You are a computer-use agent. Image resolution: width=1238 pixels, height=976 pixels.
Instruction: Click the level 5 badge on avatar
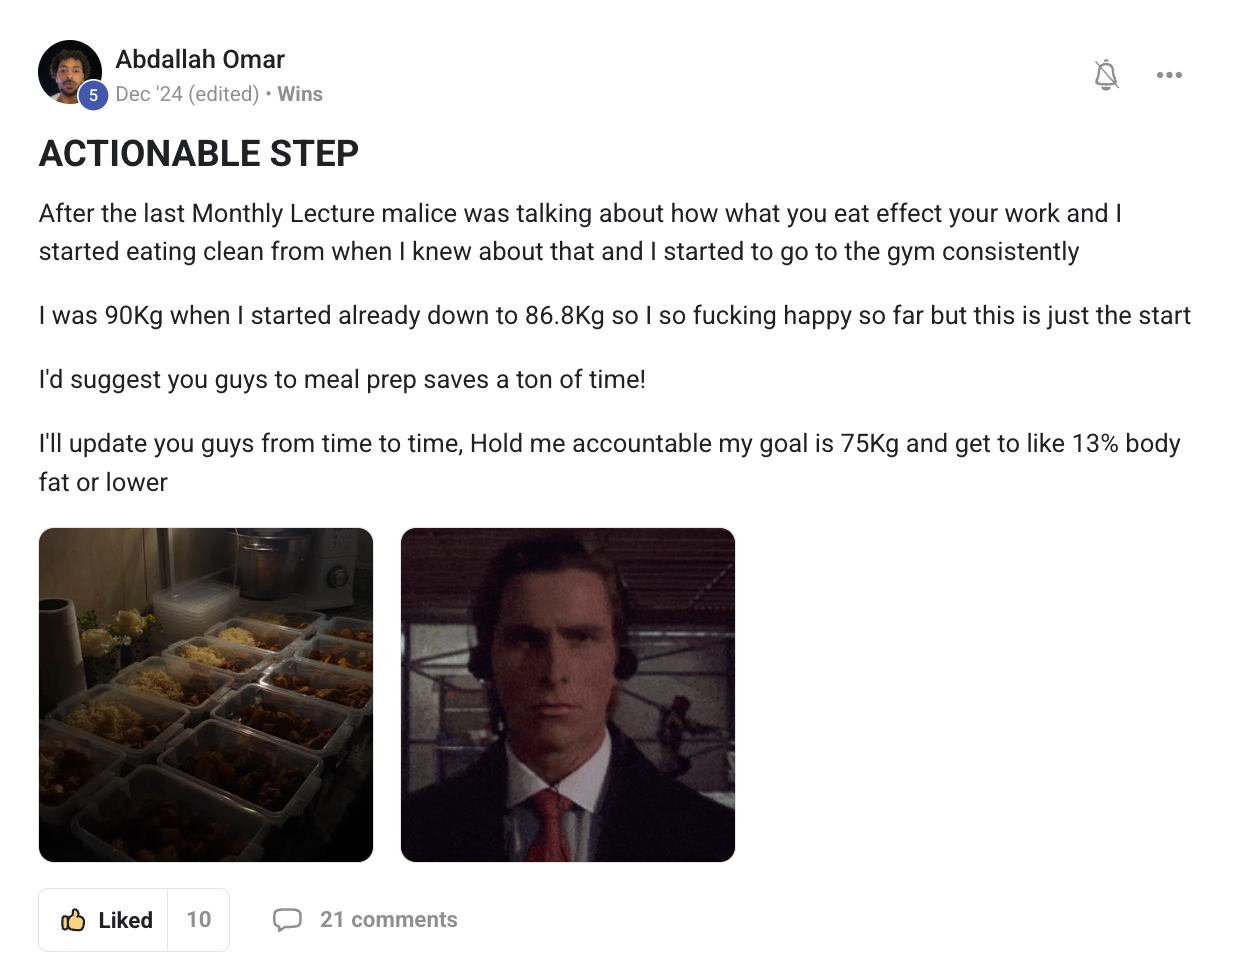(x=93, y=95)
